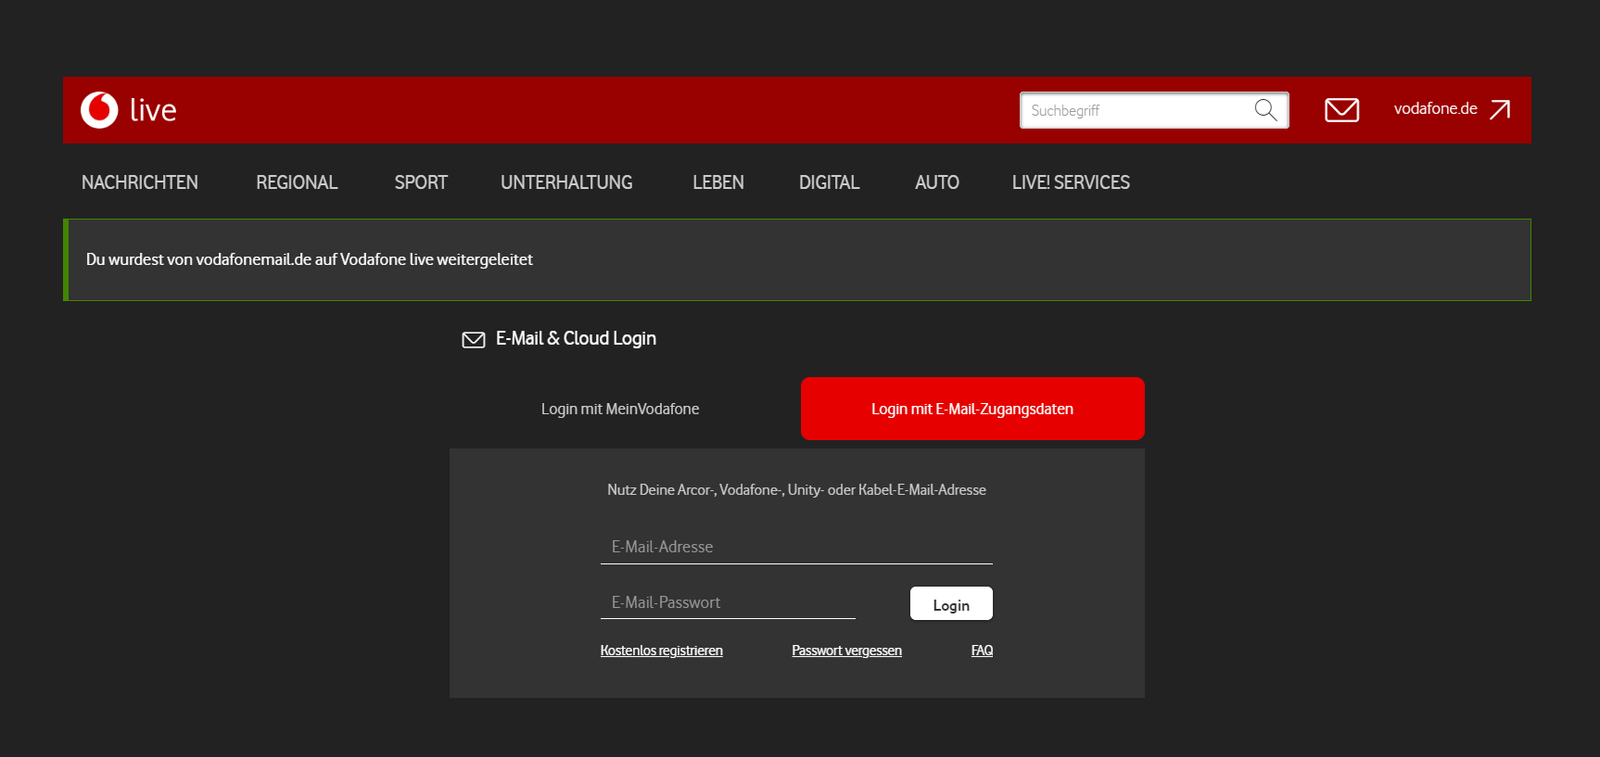Focus the Suchbegriff search field
The image size is (1600, 757).
tap(1154, 110)
